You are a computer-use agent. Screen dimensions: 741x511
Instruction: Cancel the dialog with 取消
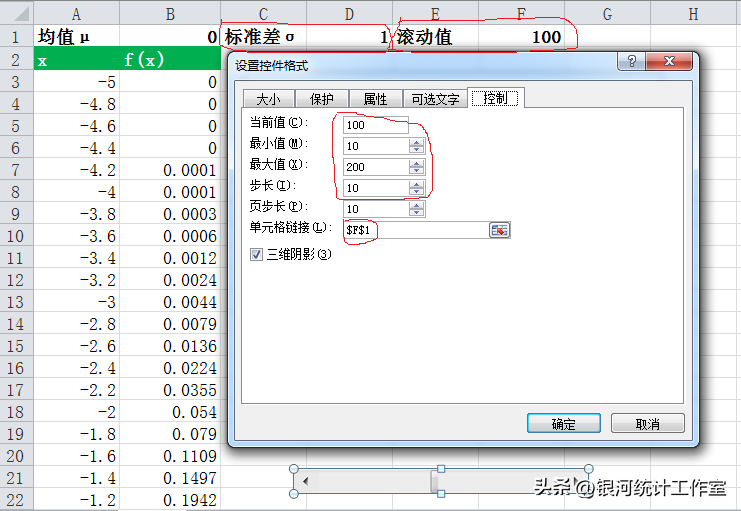pos(647,424)
